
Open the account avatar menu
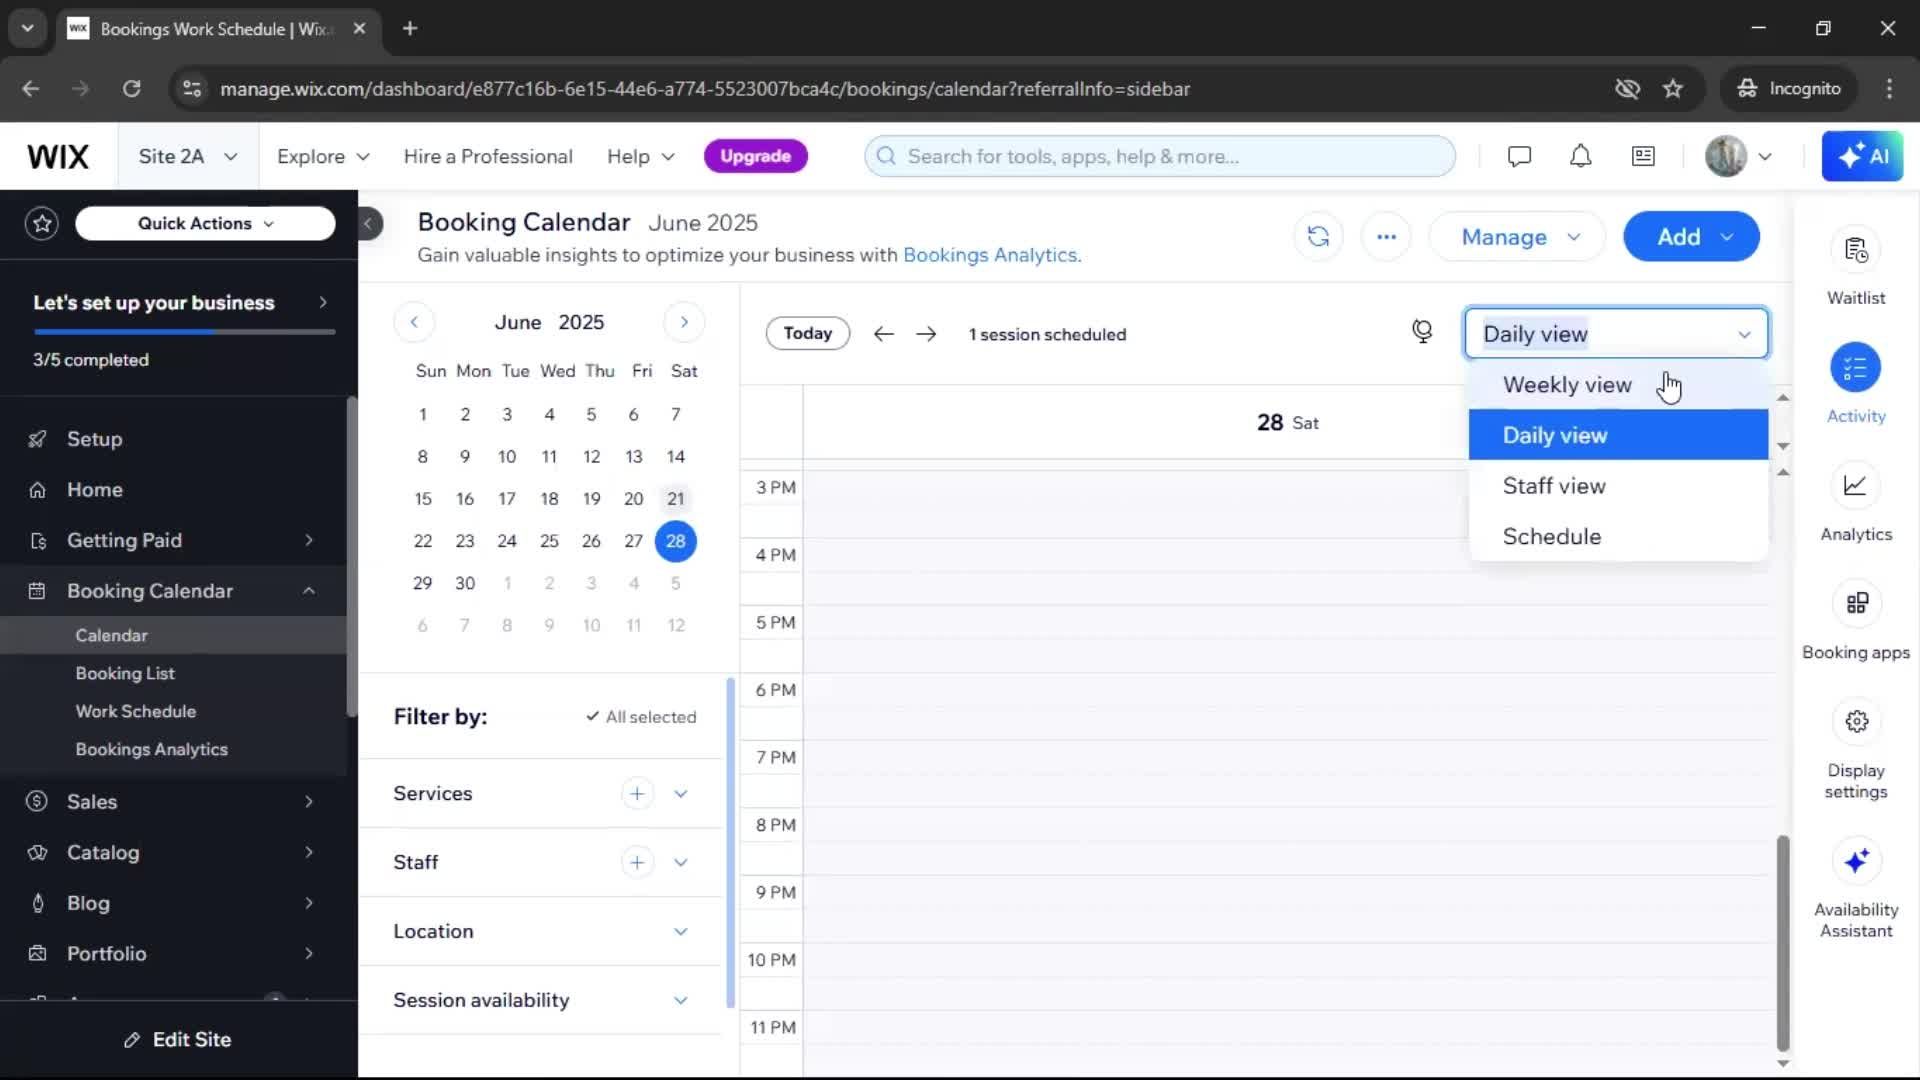tap(1738, 156)
